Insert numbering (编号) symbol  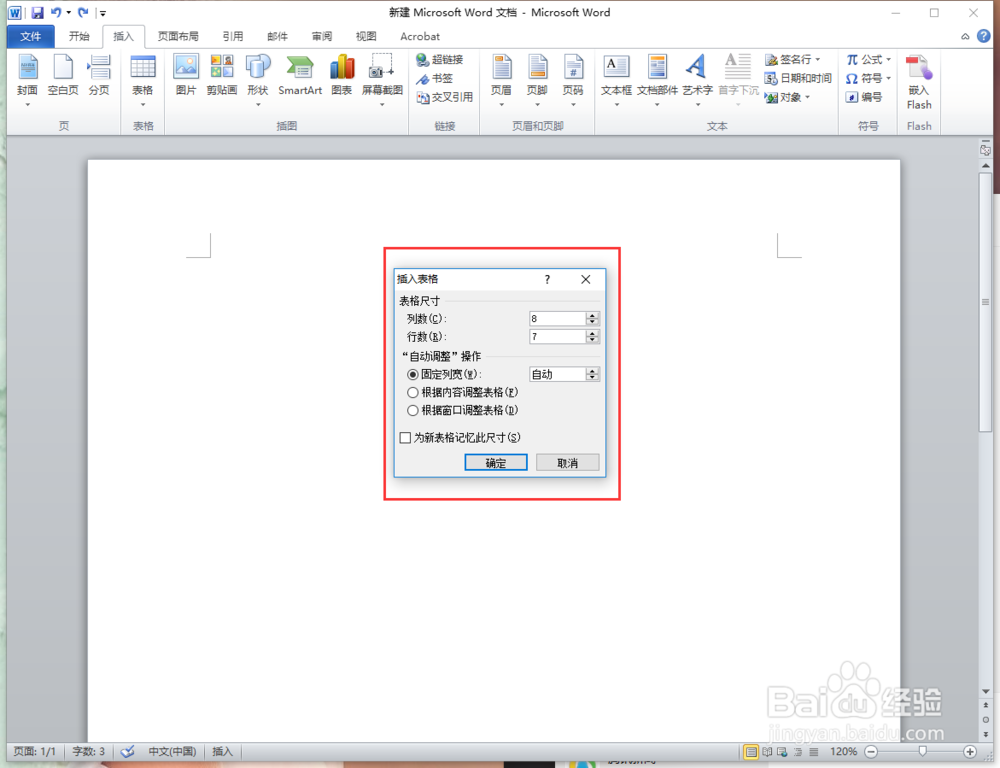pyautogui.click(x=864, y=97)
